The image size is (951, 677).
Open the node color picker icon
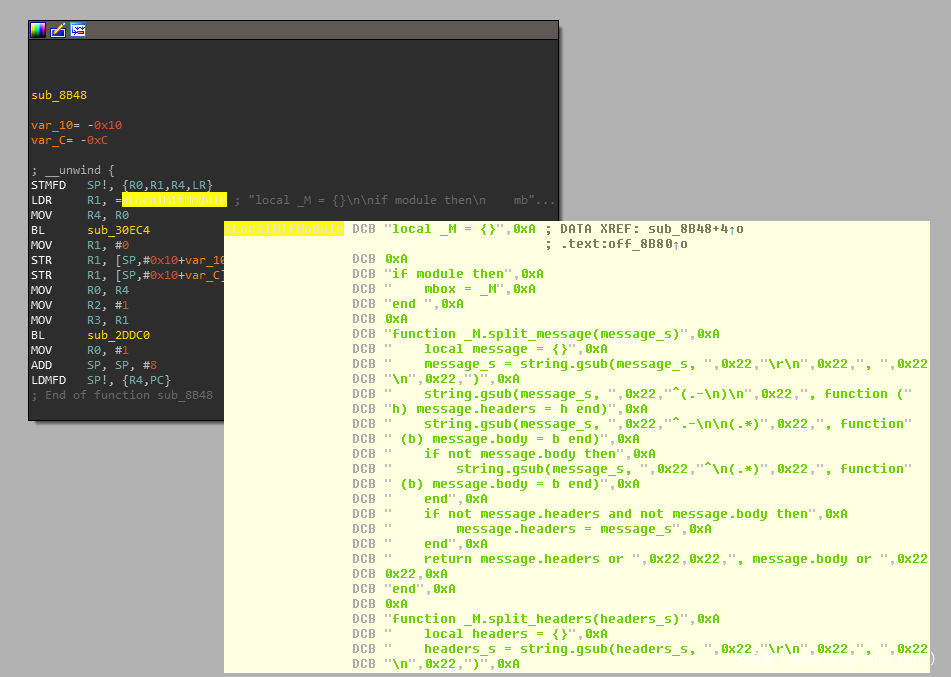point(38,30)
